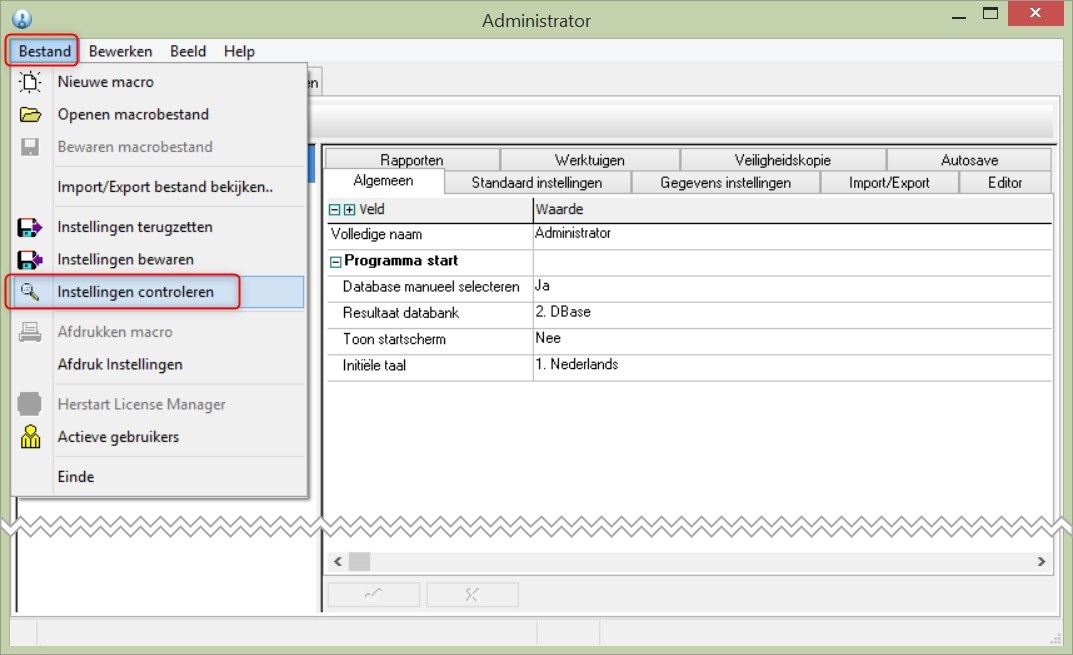1073x655 pixels.
Task: Click the gray Herstart License Manager icon
Action: coord(29,404)
